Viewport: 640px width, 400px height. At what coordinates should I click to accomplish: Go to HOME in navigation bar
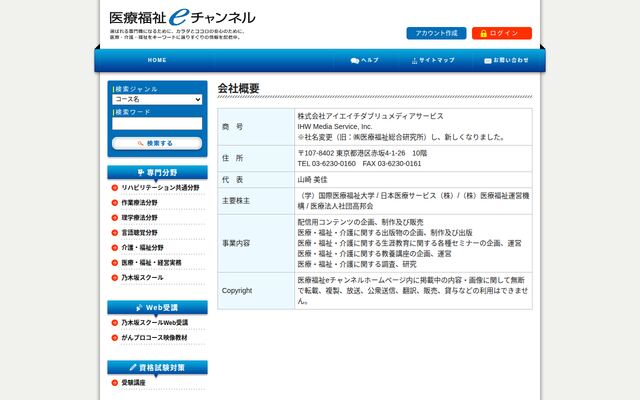click(x=157, y=60)
